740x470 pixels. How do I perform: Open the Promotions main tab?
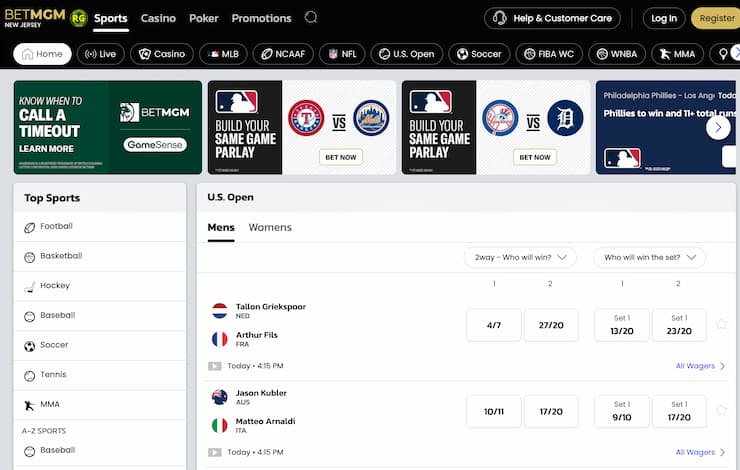point(261,18)
